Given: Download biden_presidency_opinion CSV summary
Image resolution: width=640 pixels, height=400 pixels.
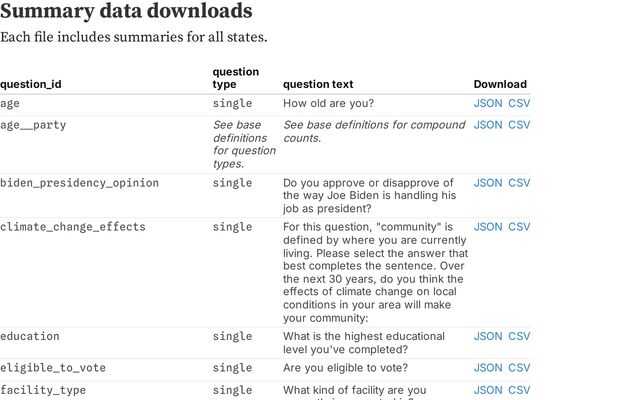Looking at the screenshot, I should [x=519, y=183].
